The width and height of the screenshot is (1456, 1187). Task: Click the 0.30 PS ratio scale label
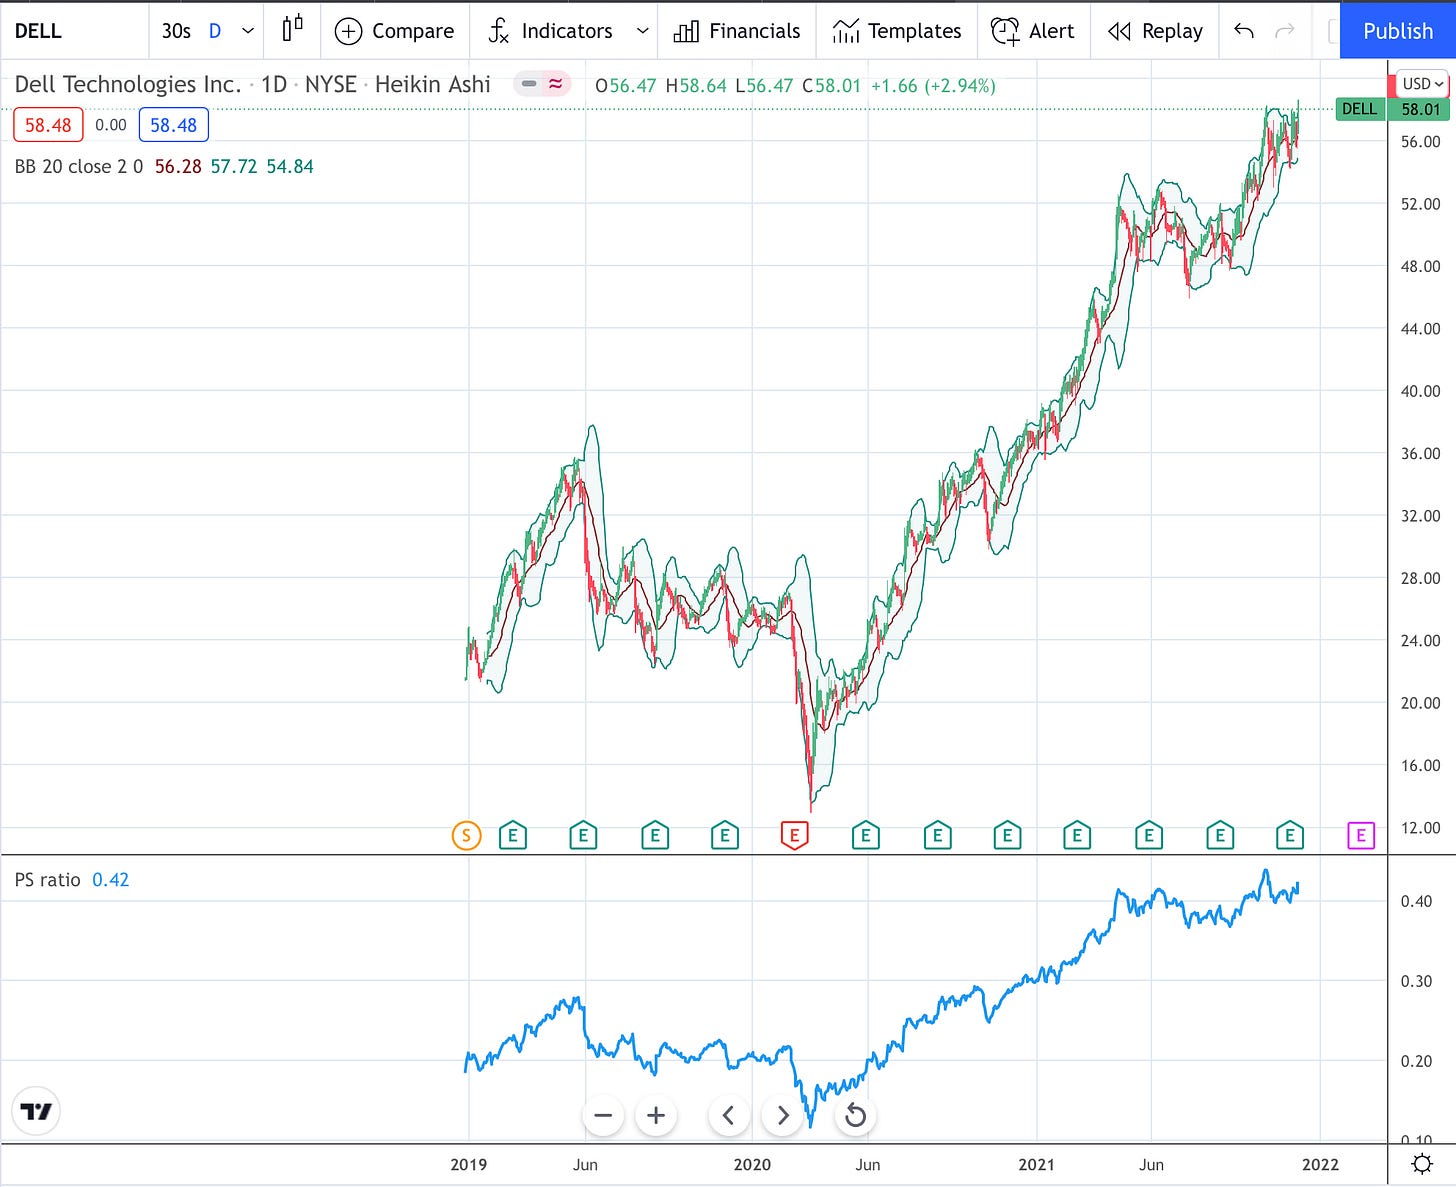[x=1416, y=981]
